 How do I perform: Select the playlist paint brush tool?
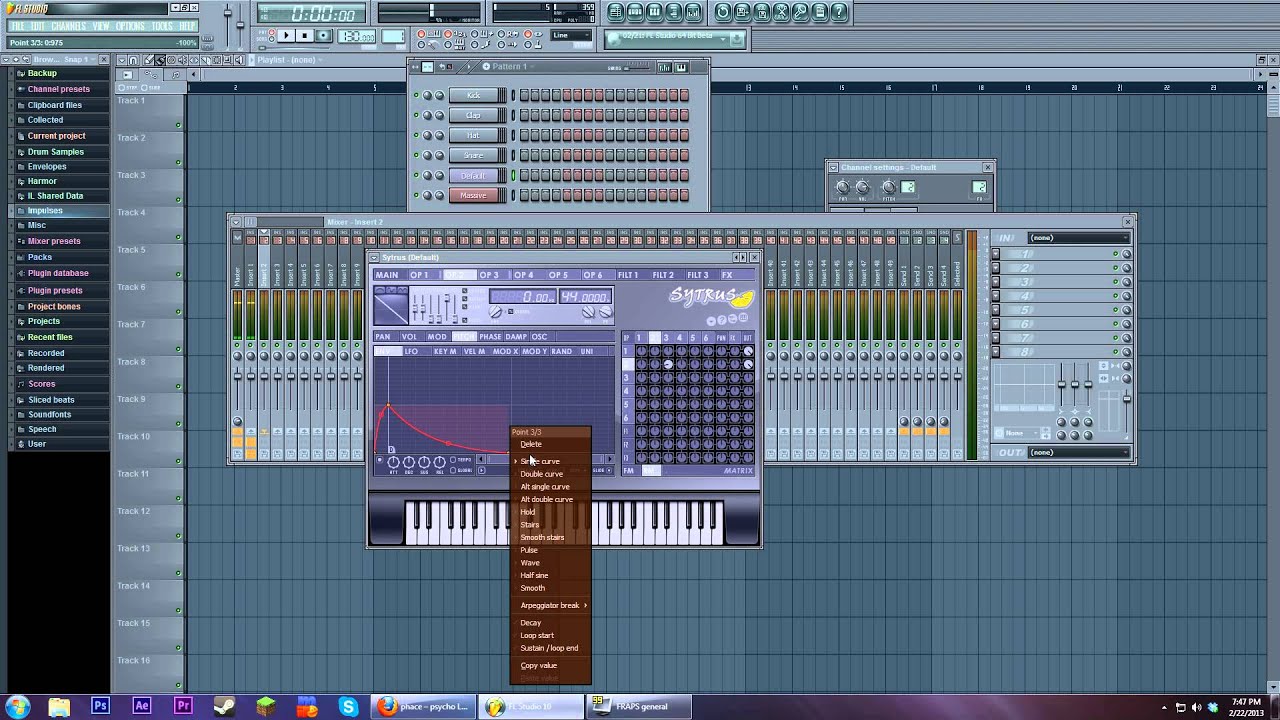point(160,60)
